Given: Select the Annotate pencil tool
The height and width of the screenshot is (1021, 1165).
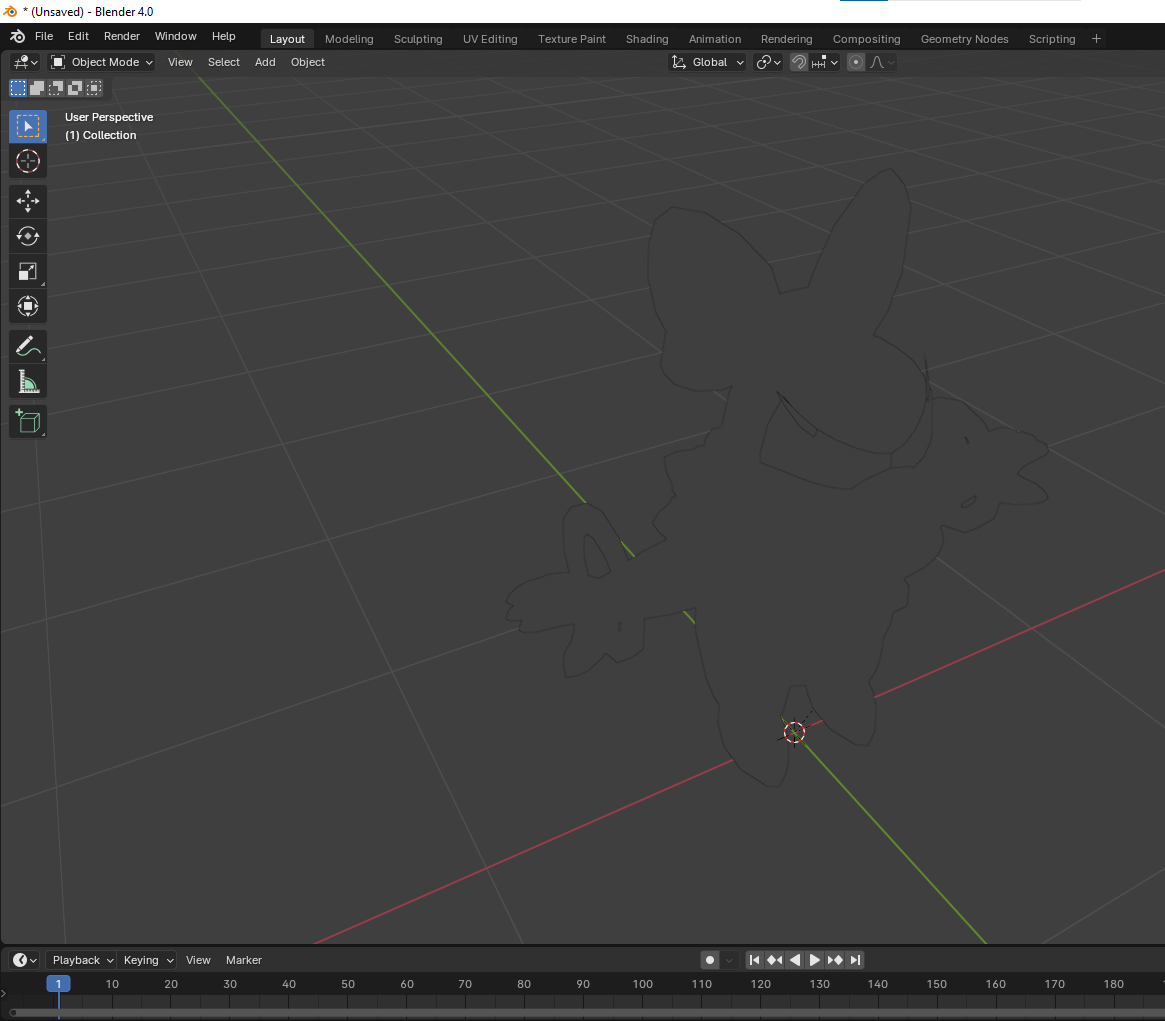Looking at the screenshot, I should tap(28, 347).
